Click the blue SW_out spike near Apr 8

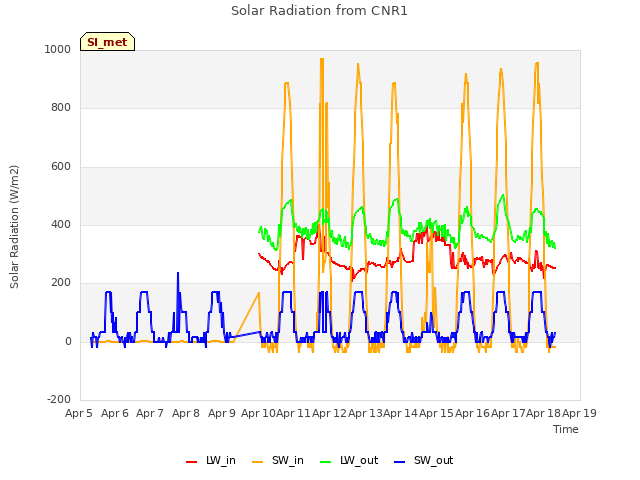pyautogui.click(x=178, y=274)
